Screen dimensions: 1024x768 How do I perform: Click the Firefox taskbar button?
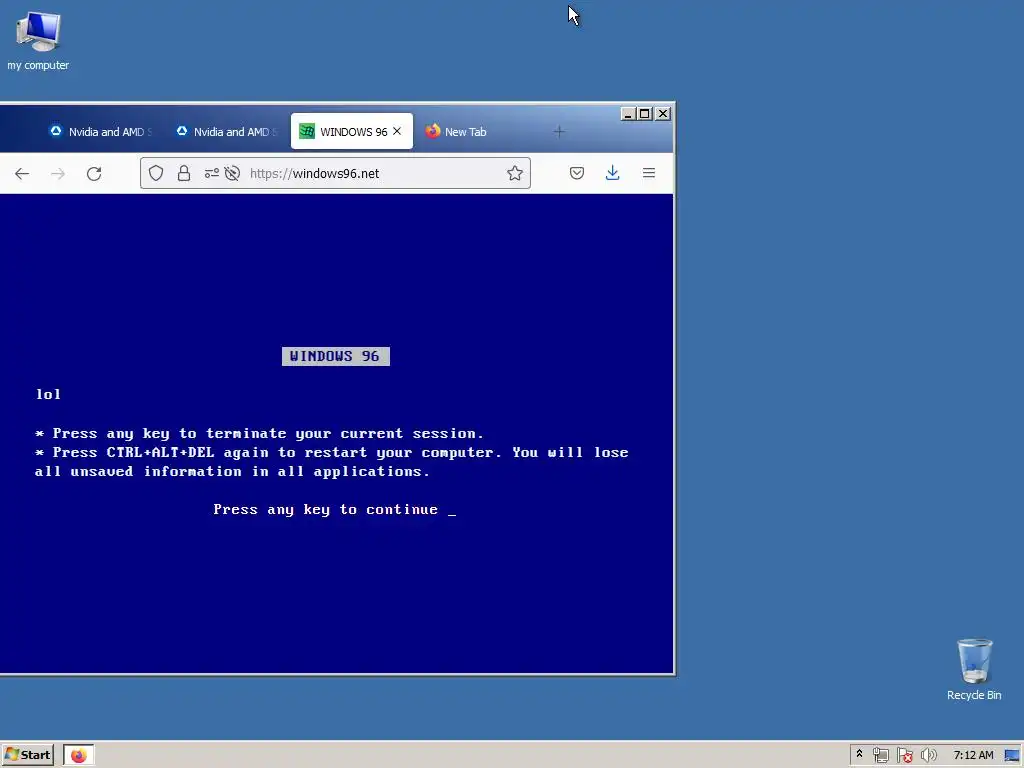[79, 755]
